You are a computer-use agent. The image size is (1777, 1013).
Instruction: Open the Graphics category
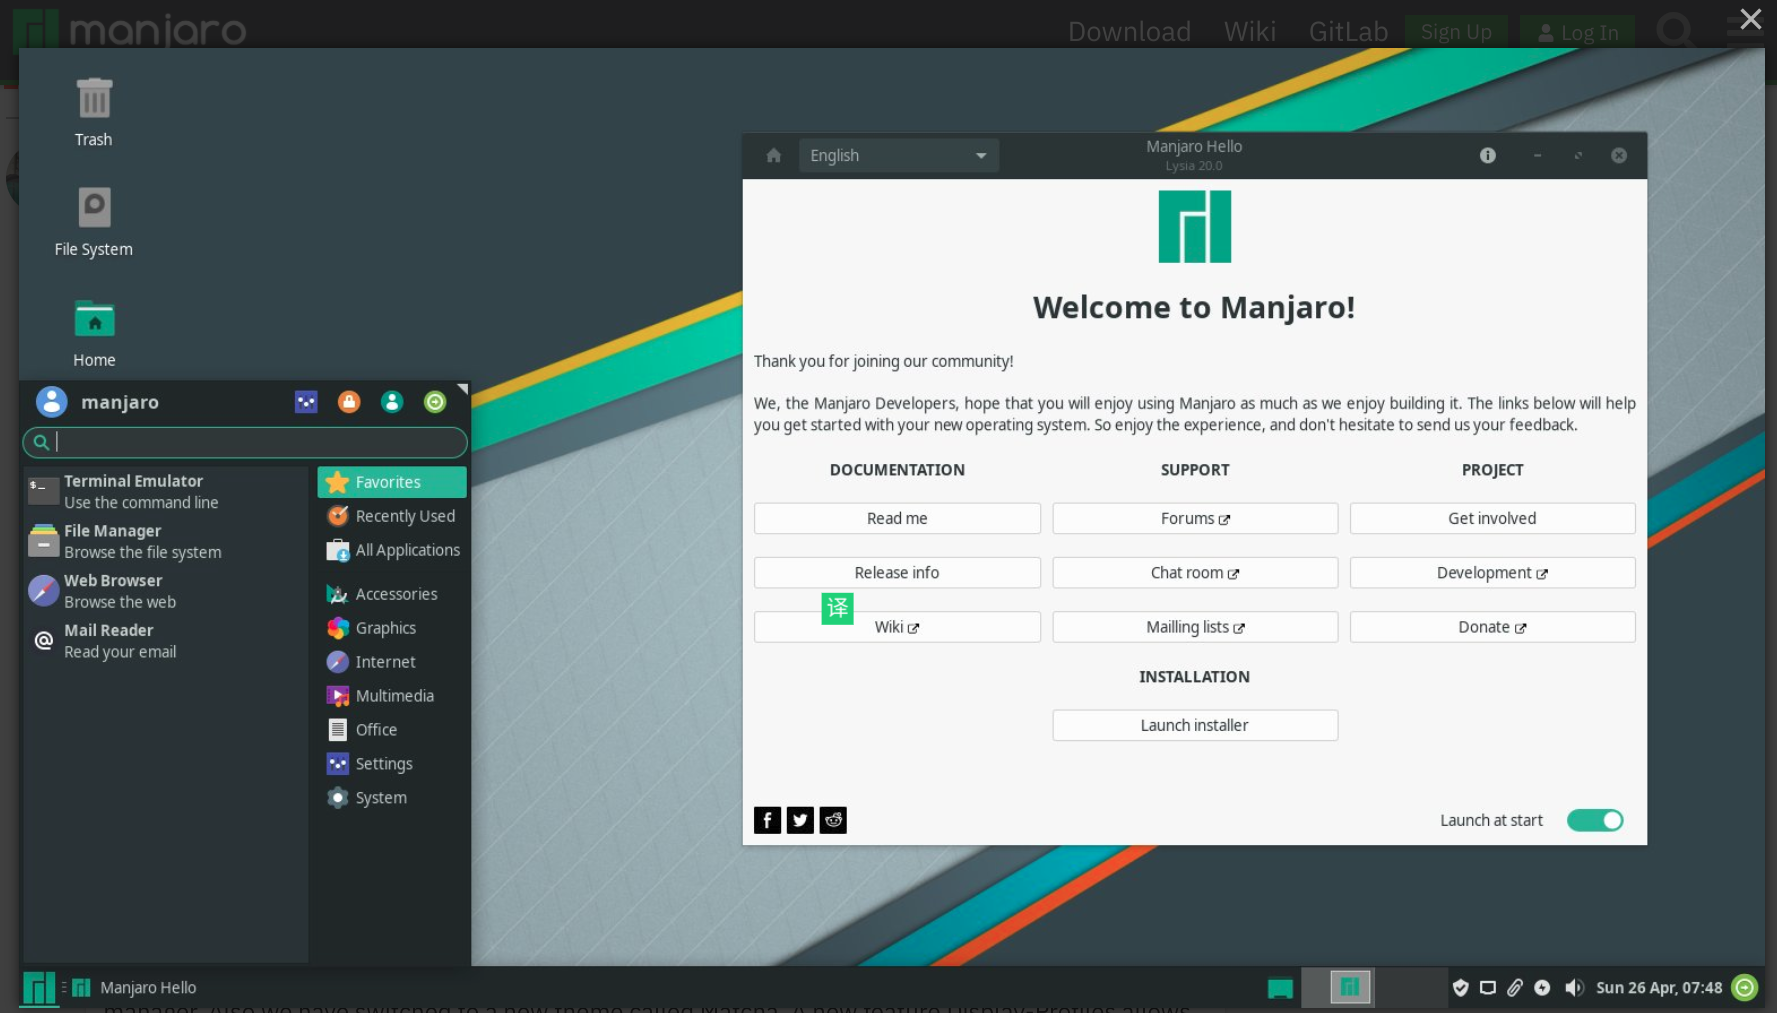pyautogui.click(x=392, y=628)
